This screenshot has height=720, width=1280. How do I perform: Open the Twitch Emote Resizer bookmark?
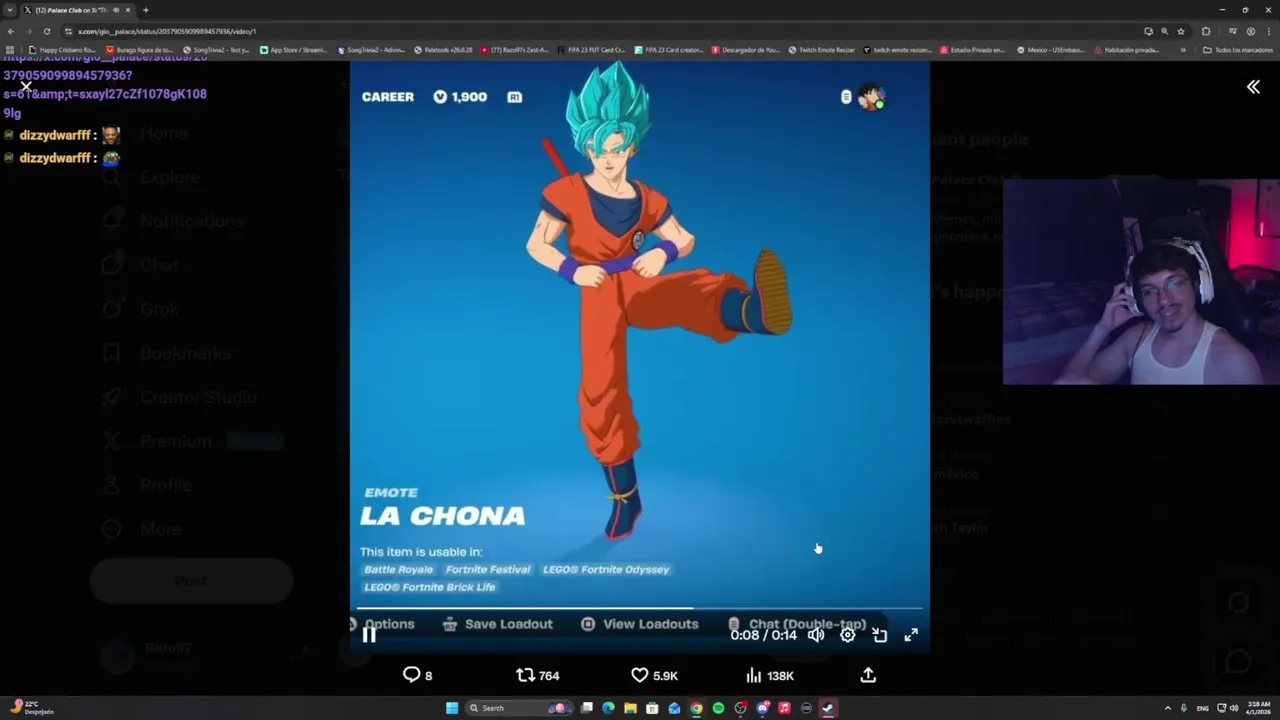point(822,50)
